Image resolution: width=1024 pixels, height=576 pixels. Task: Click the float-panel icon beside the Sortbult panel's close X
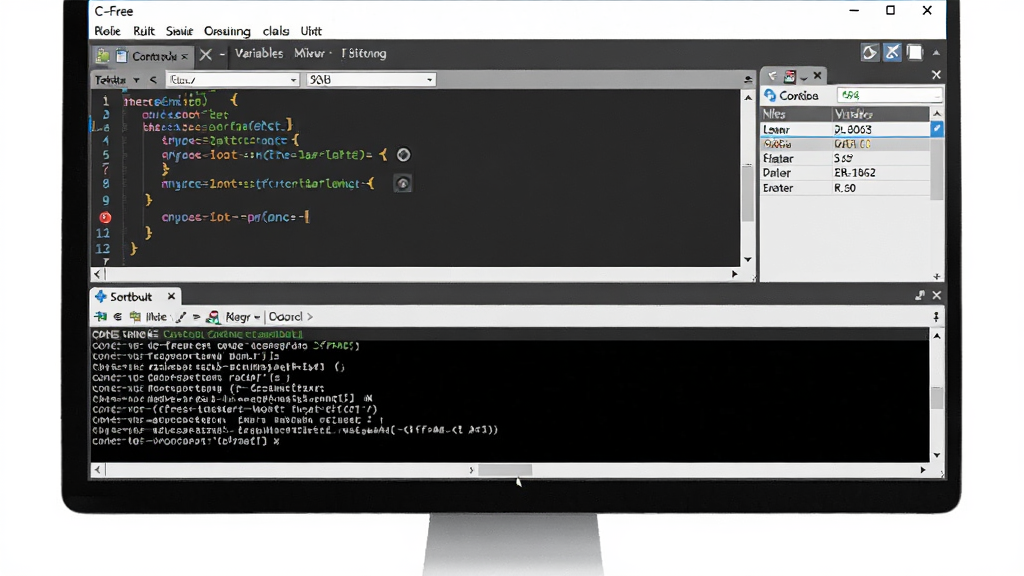[x=920, y=295]
